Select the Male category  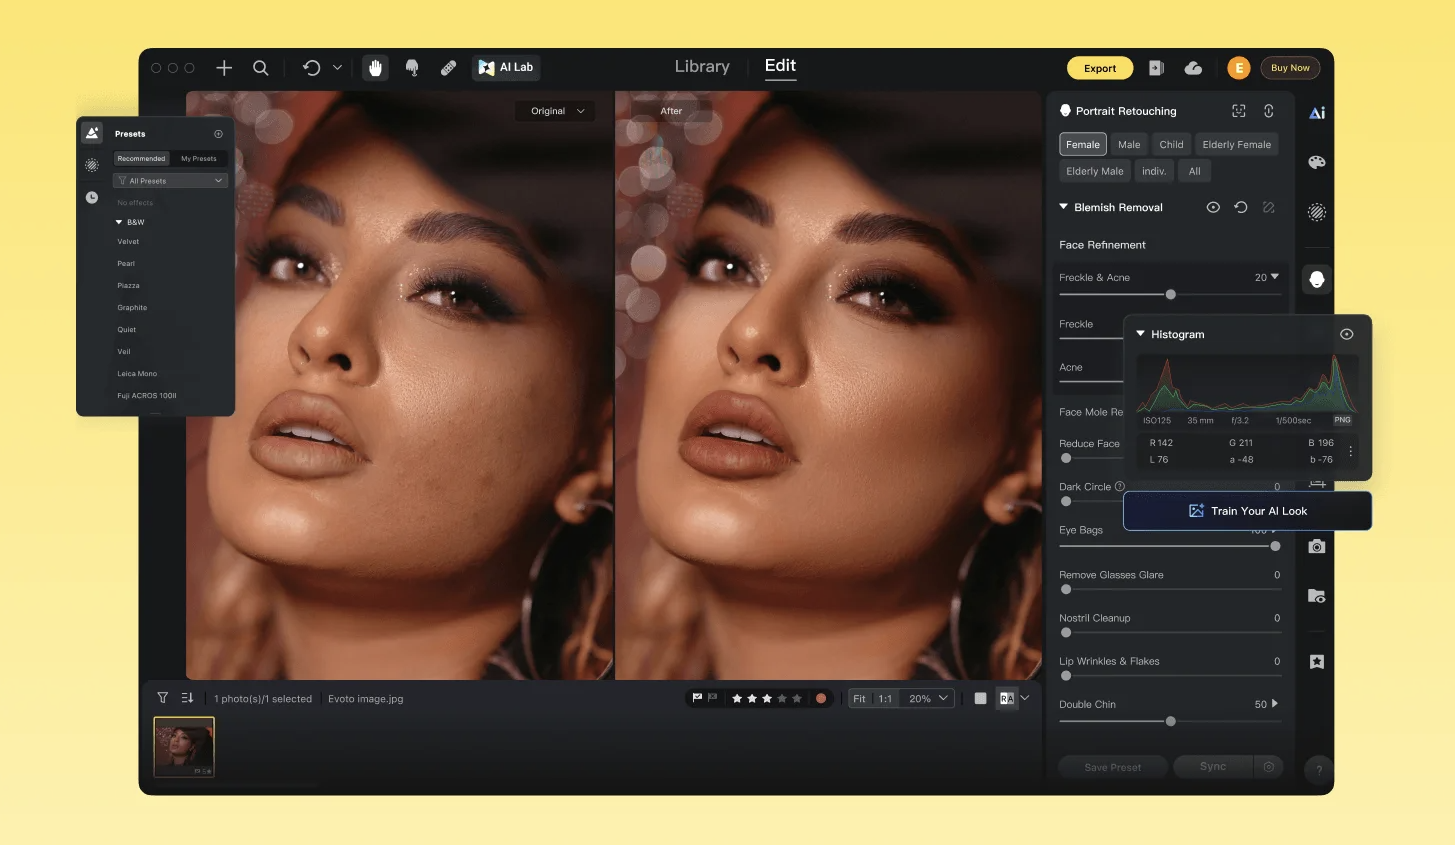1129,144
